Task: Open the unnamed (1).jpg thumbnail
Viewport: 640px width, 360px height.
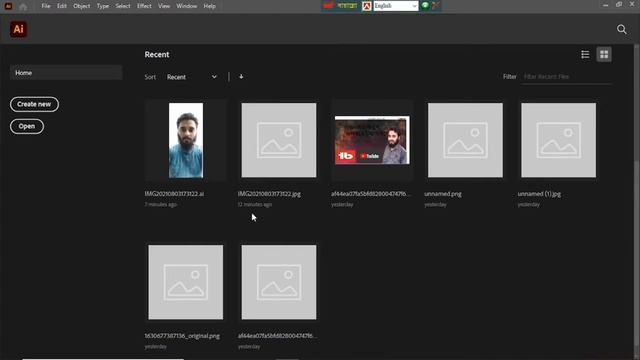Action: tap(558, 140)
